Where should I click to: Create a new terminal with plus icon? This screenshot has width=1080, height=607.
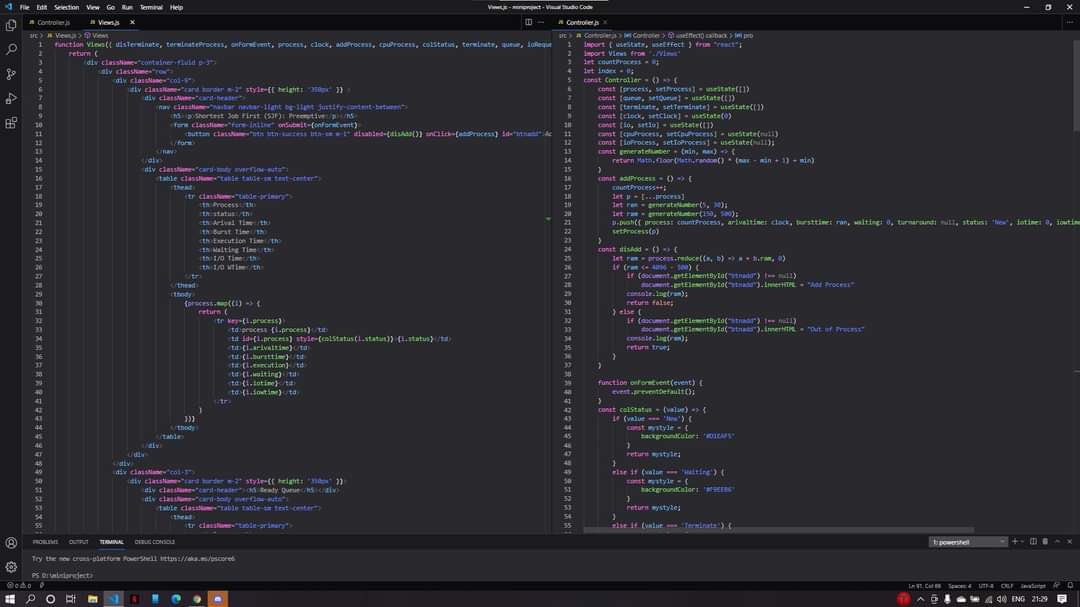(x=1015, y=542)
